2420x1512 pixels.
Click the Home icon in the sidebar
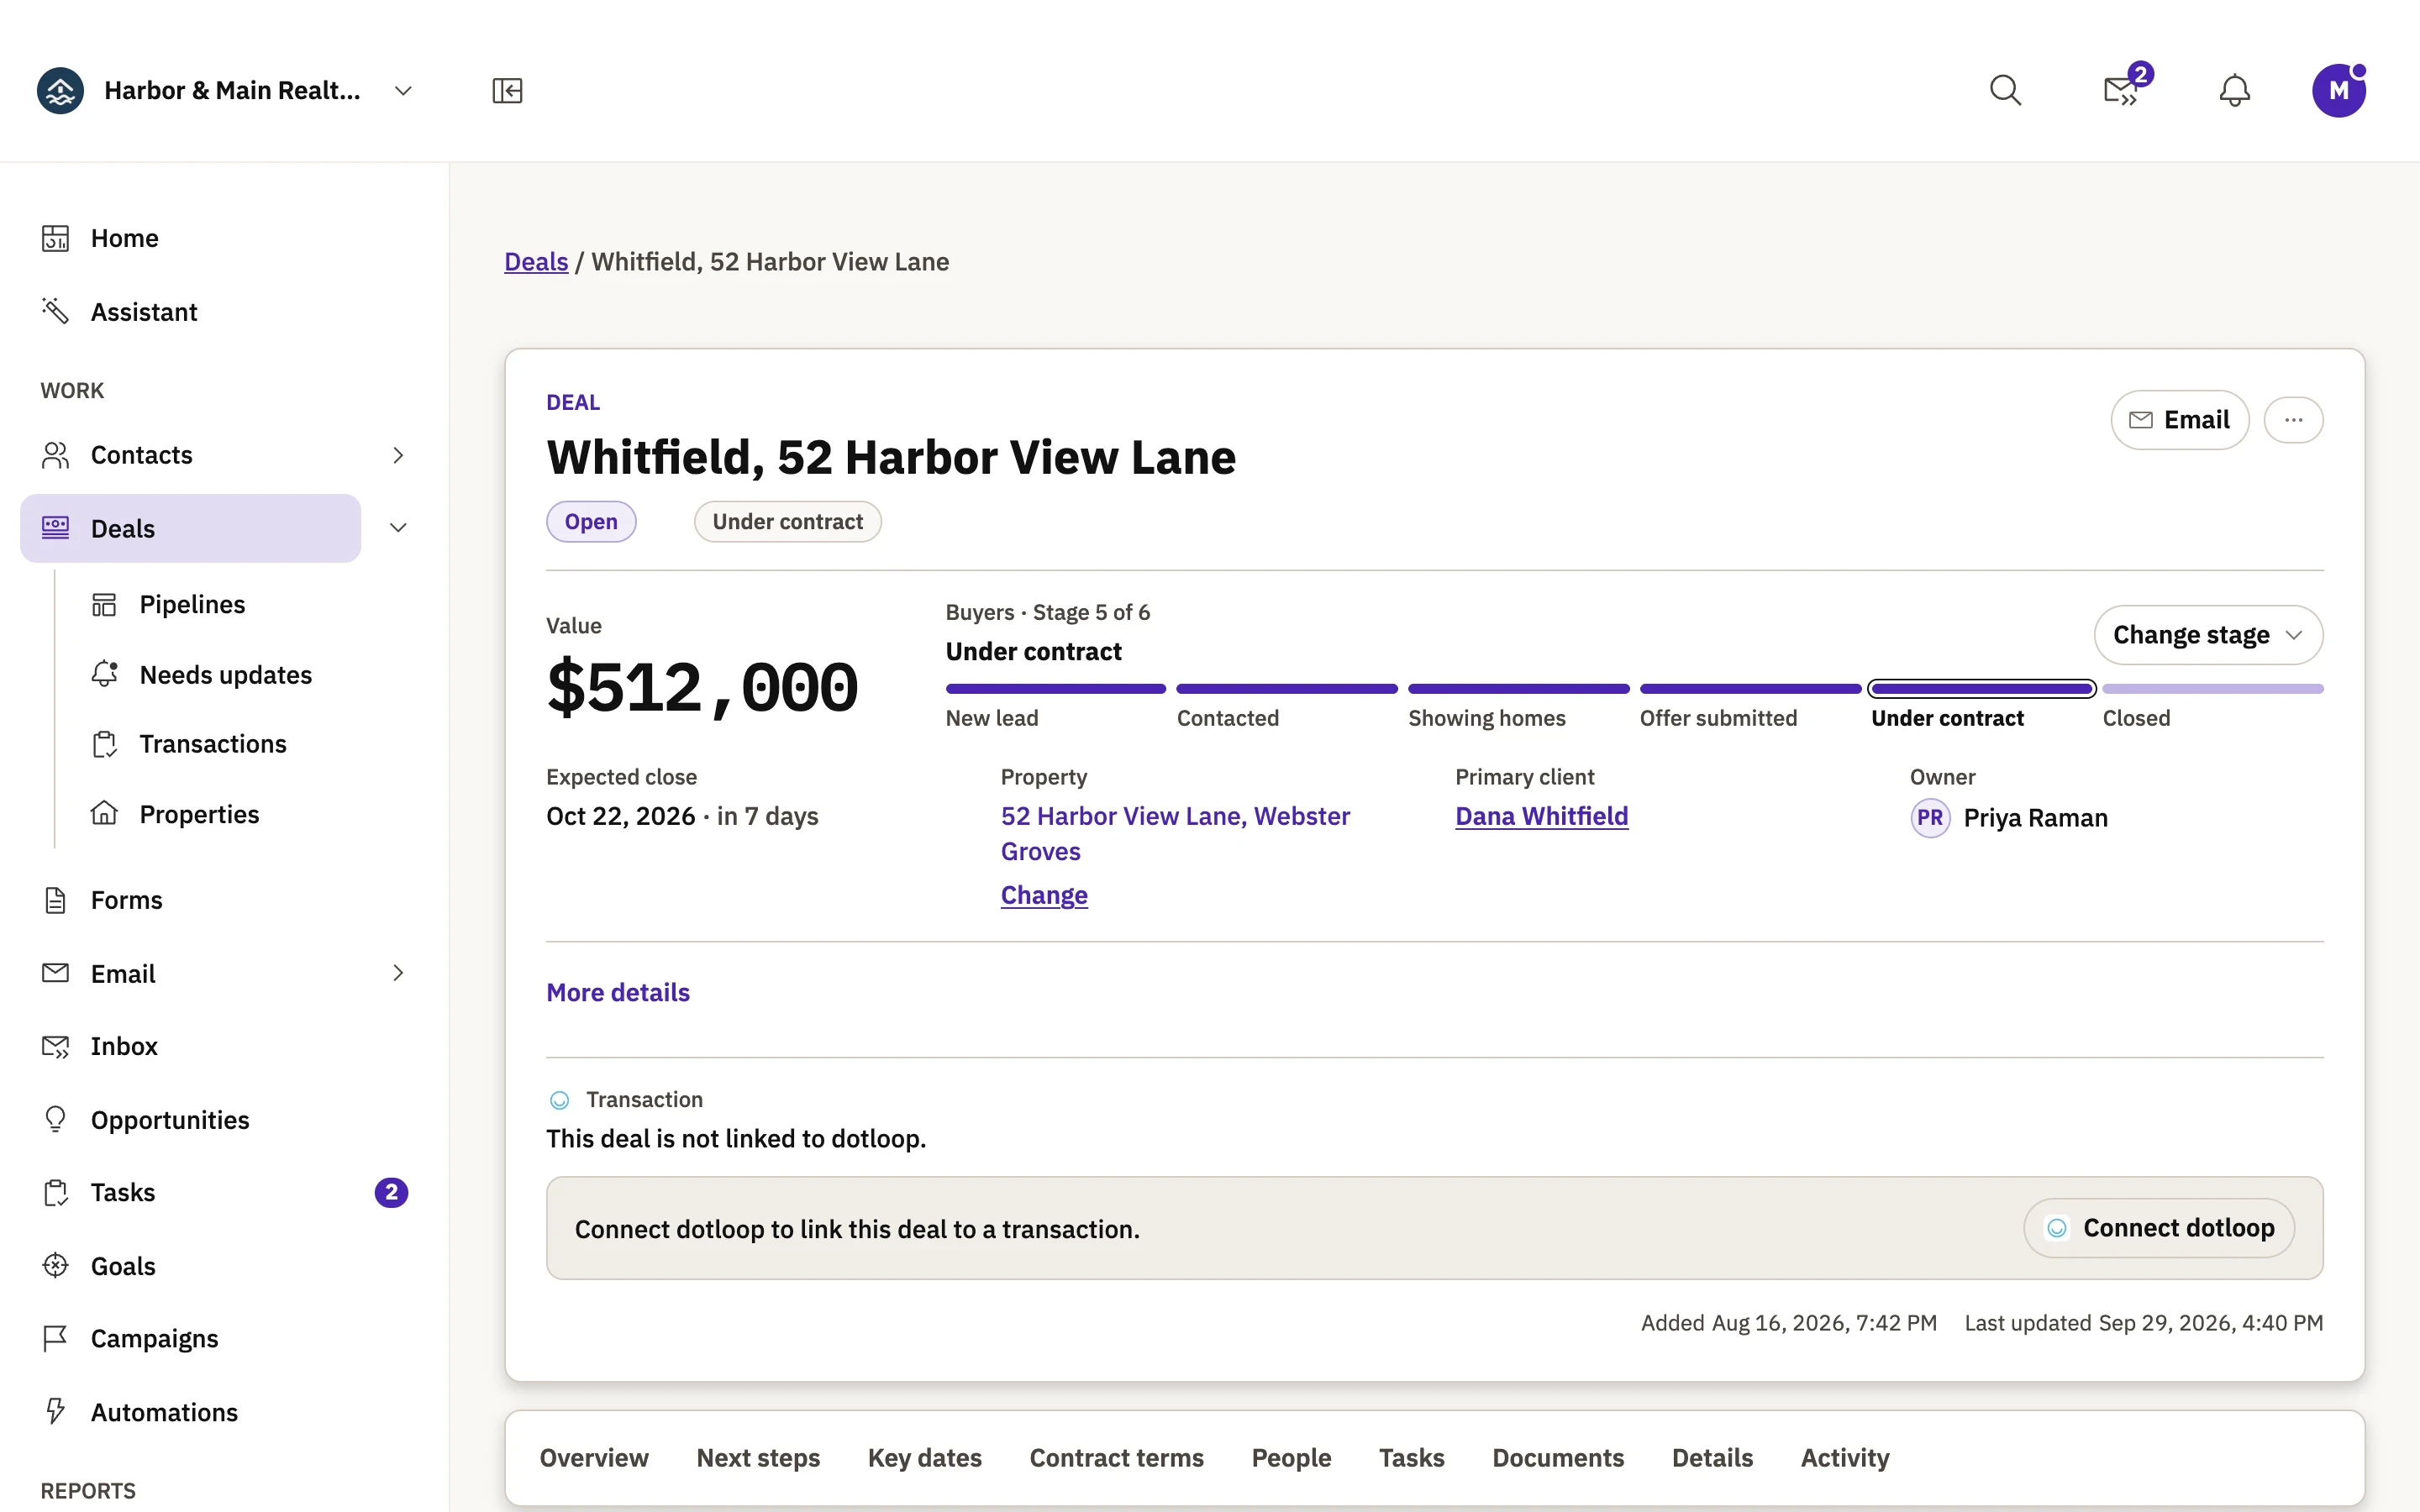(55, 238)
